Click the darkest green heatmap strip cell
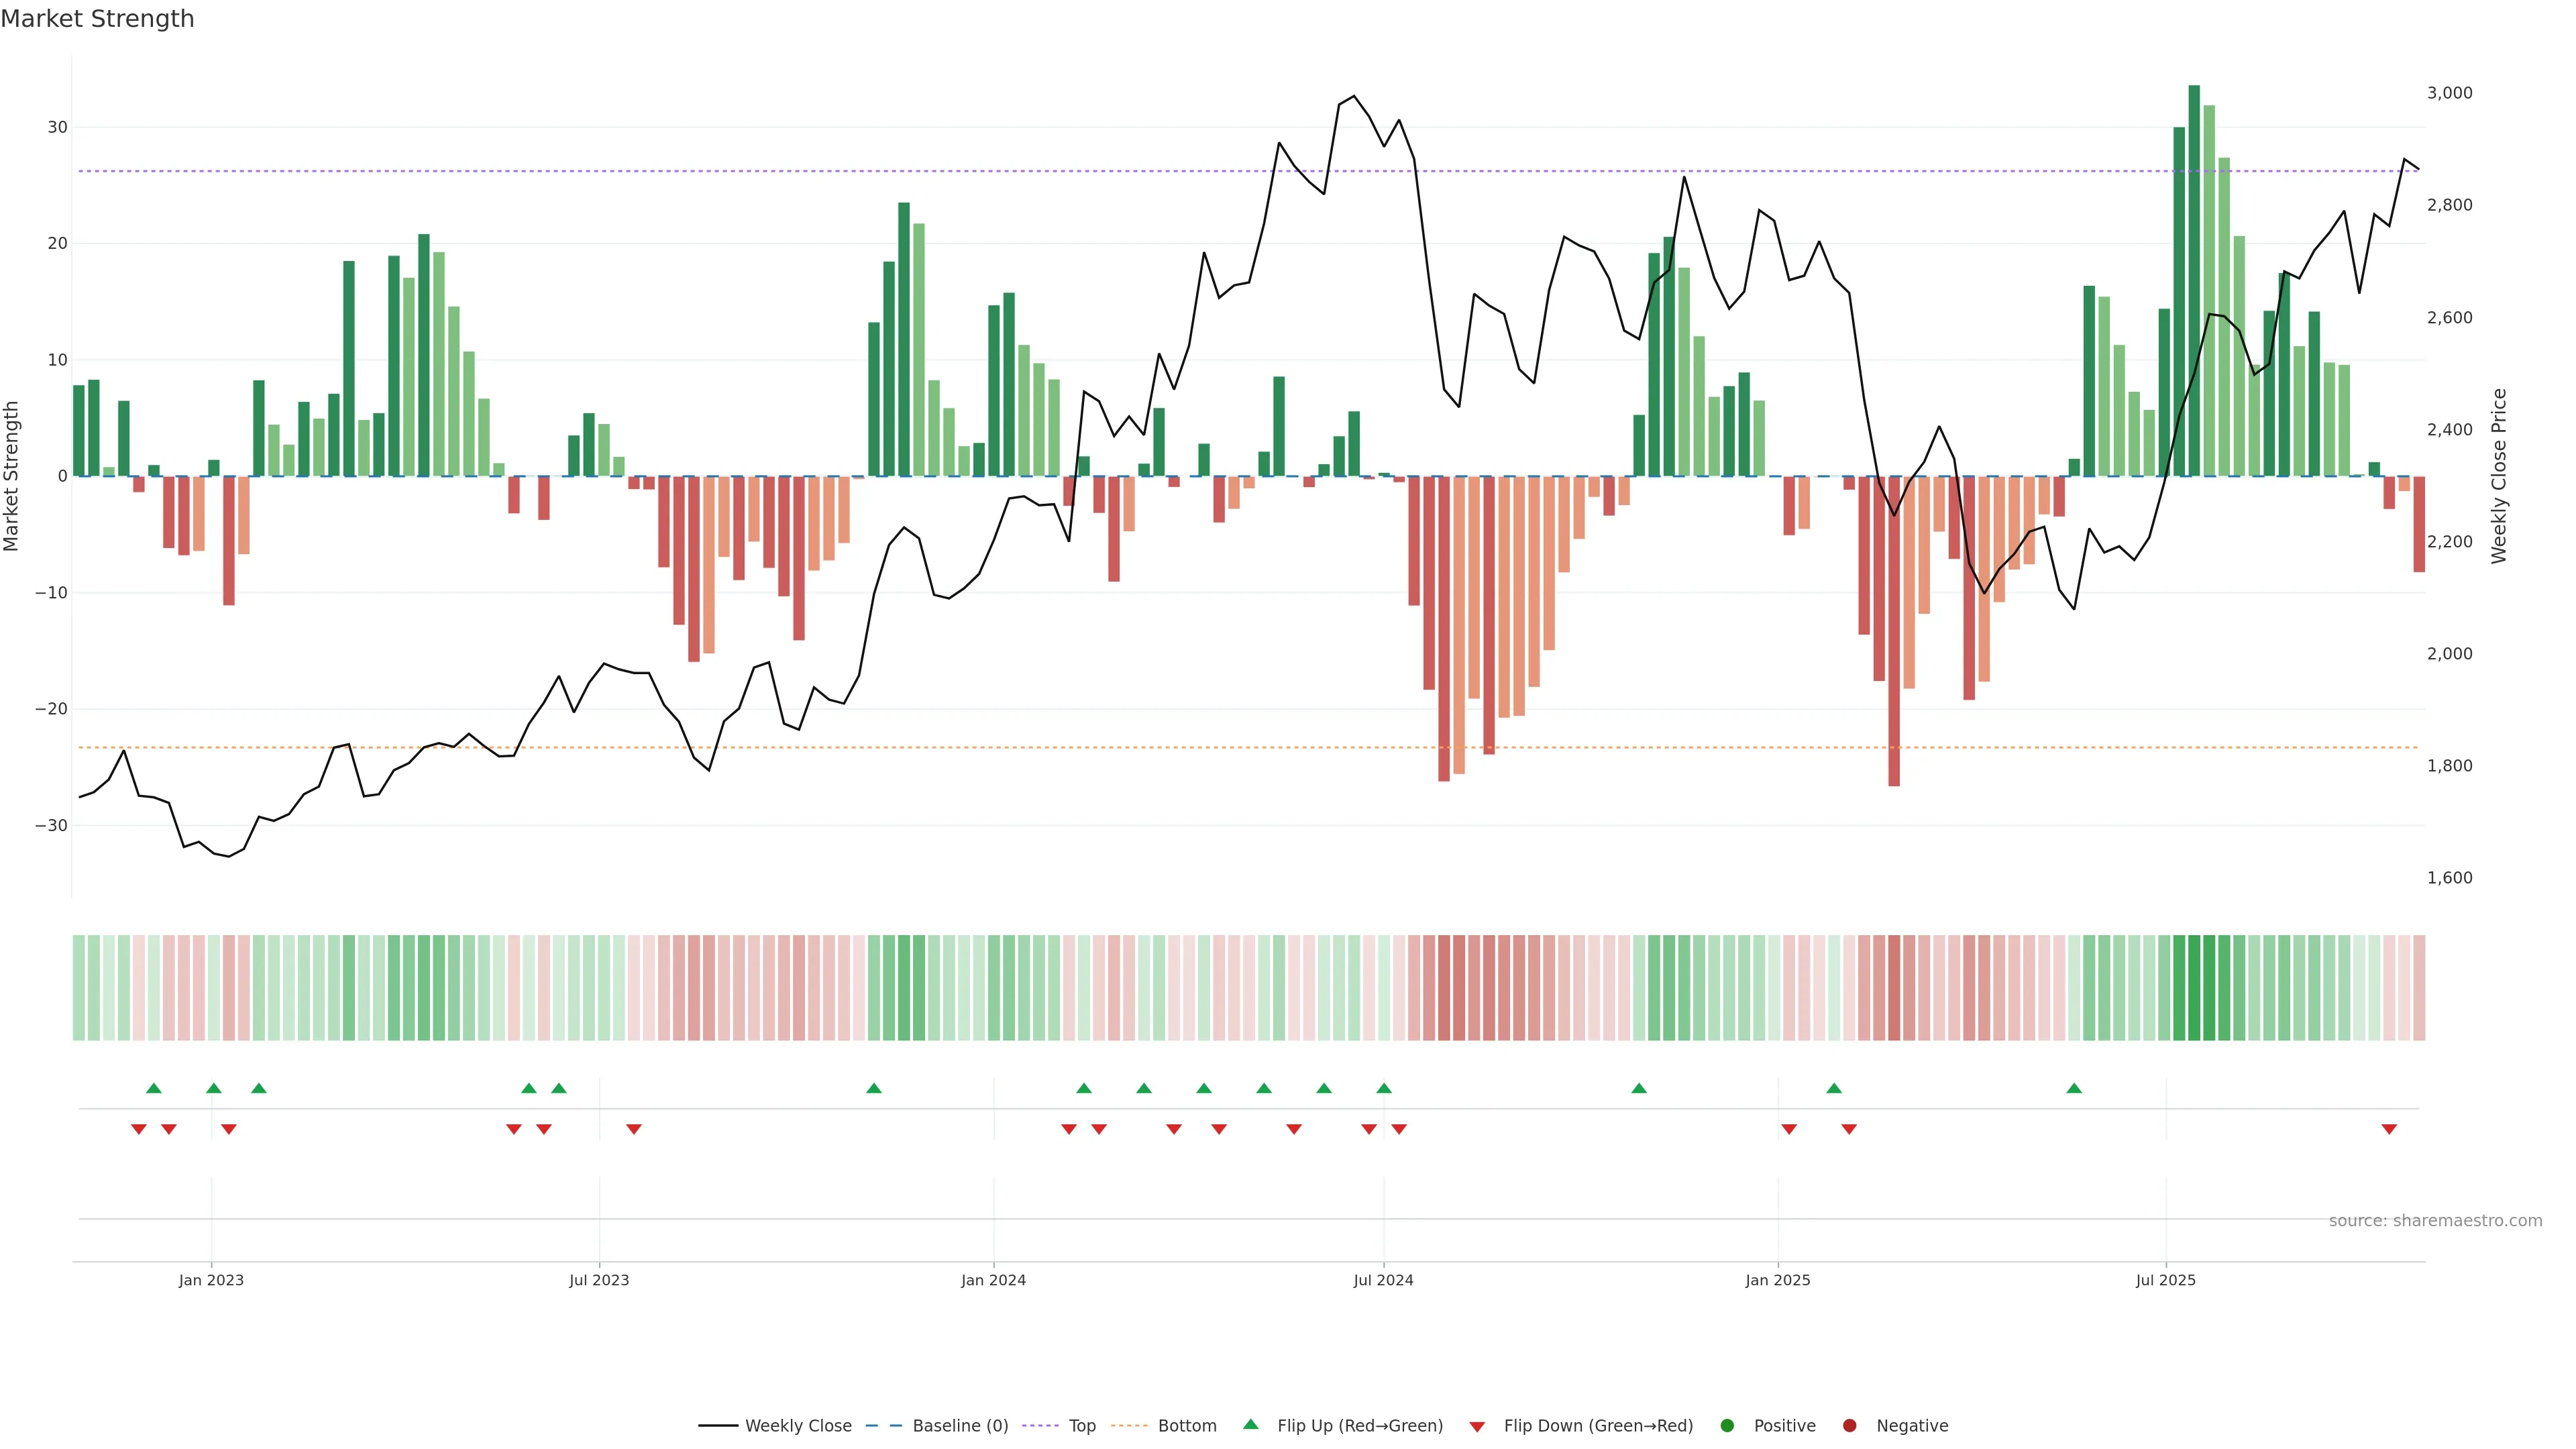The height and width of the screenshot is (1449, 2576). pyautogui.click(x=2194, y=988)
